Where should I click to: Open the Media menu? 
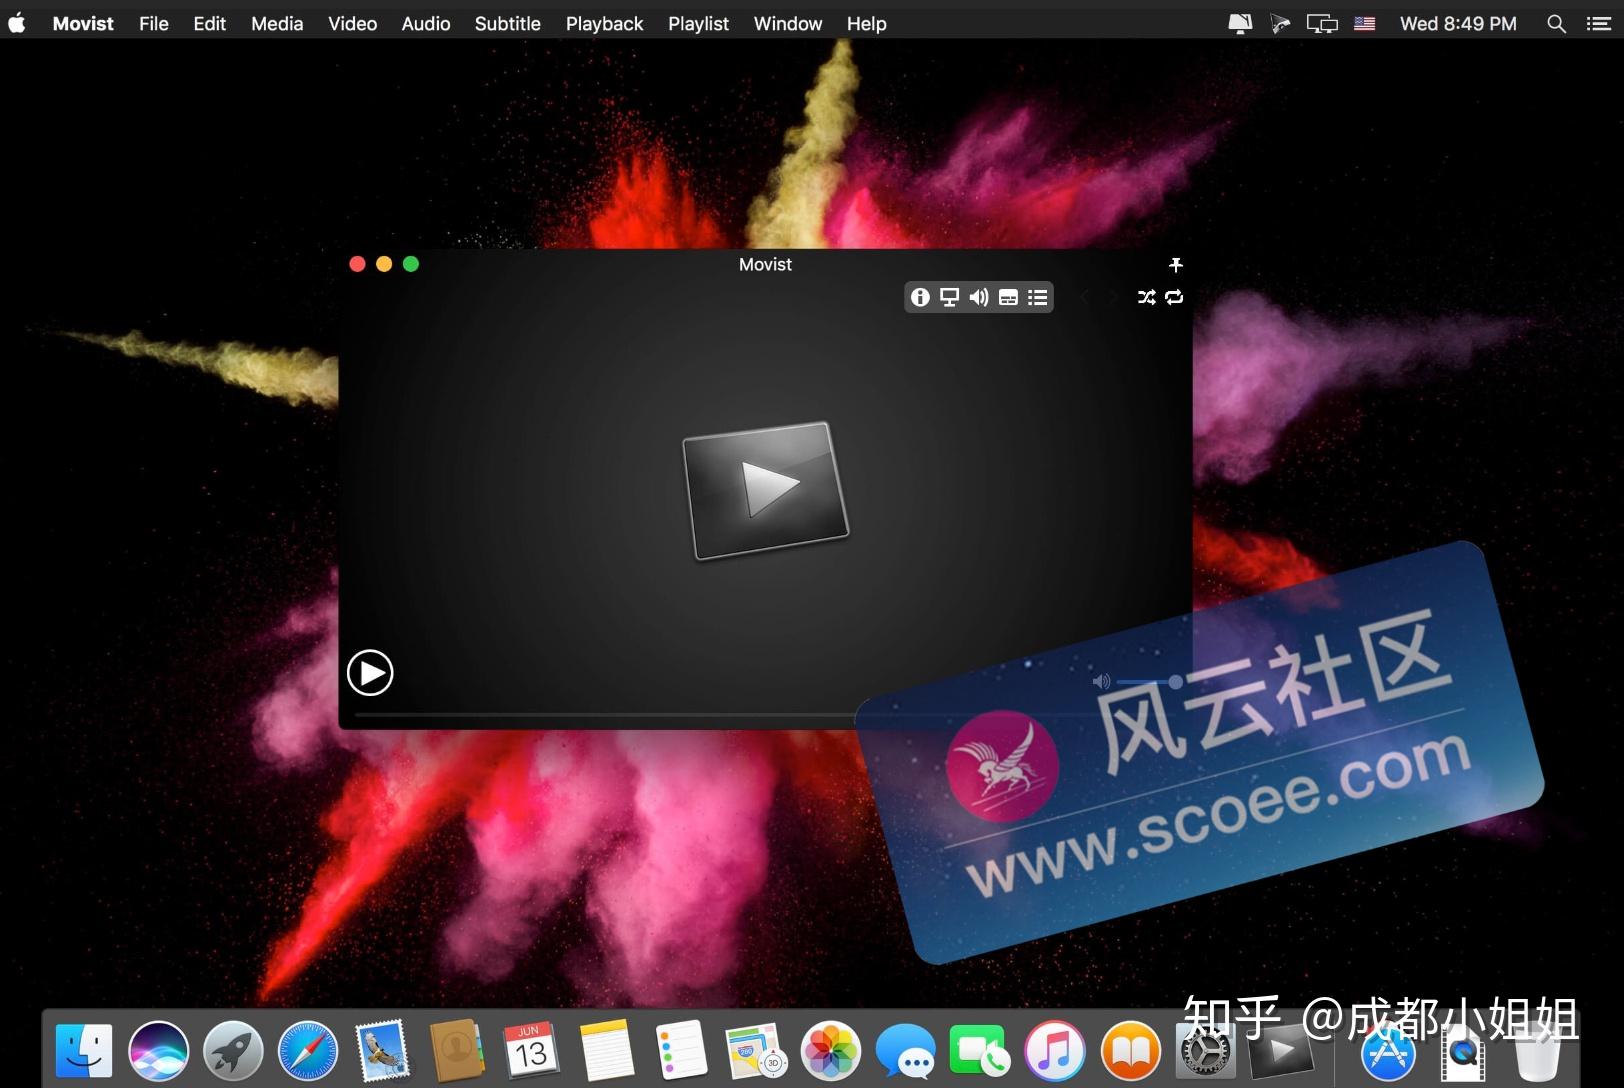coord(277,23)
